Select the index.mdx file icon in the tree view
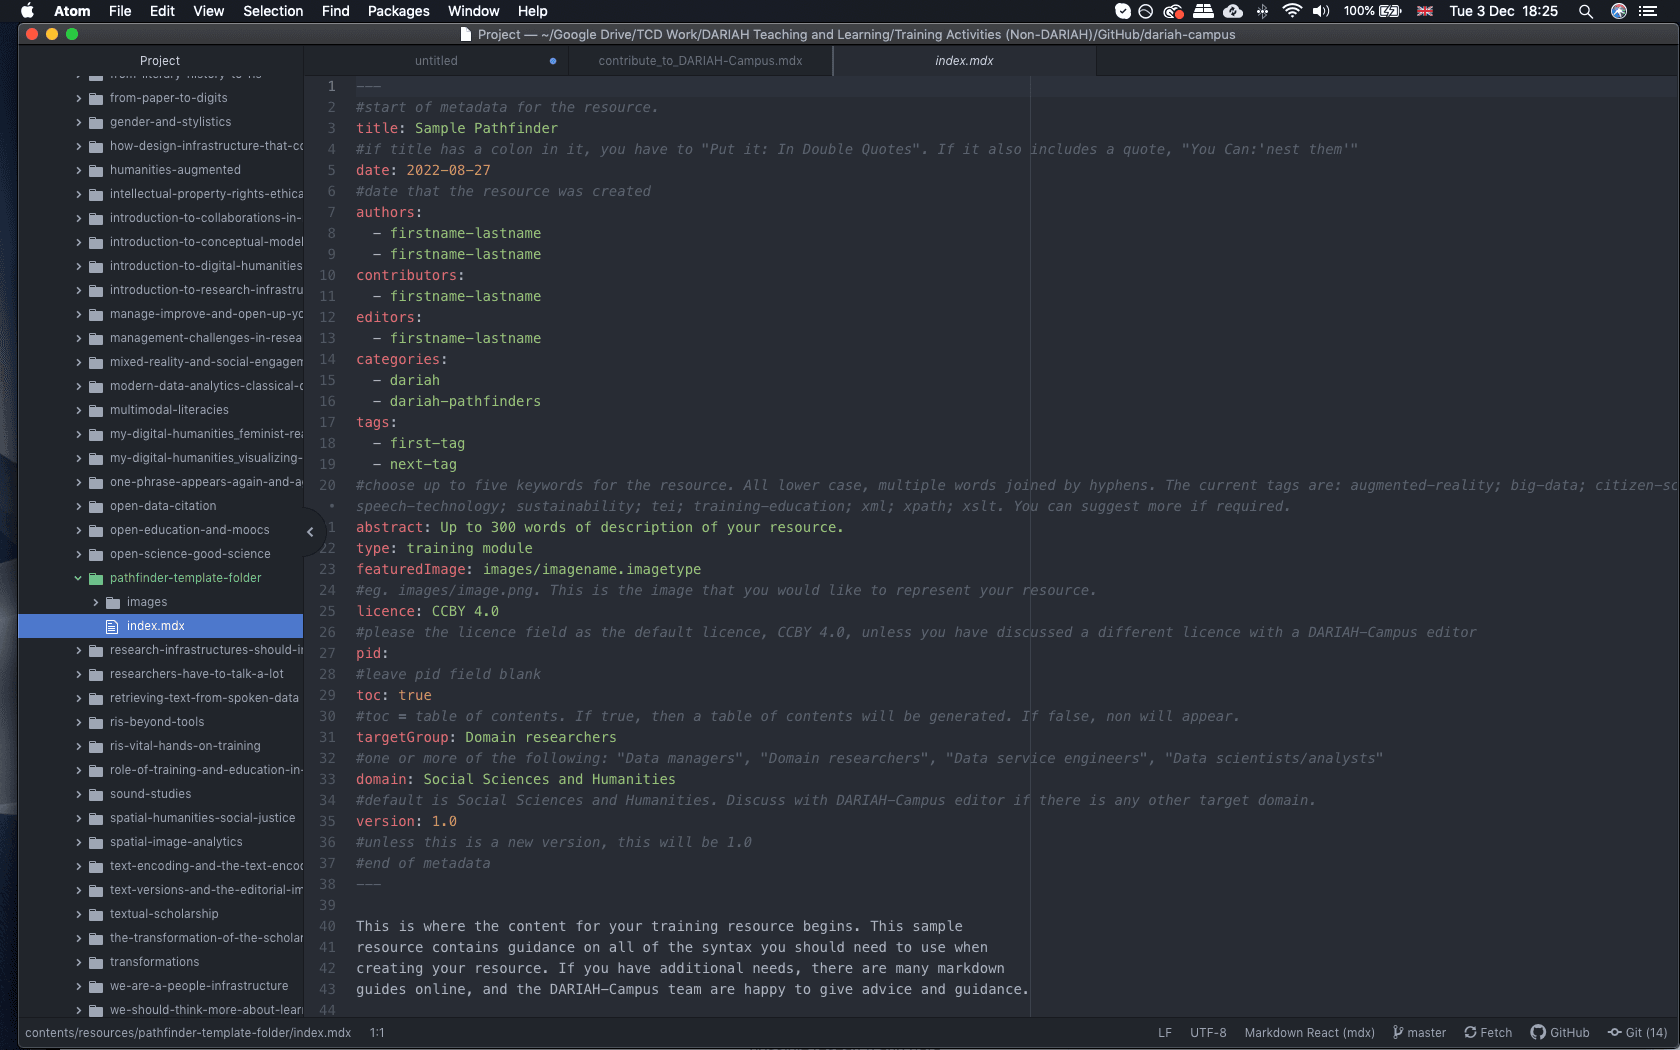This screenshot has height=1050, width=1680. click(112, 626)
